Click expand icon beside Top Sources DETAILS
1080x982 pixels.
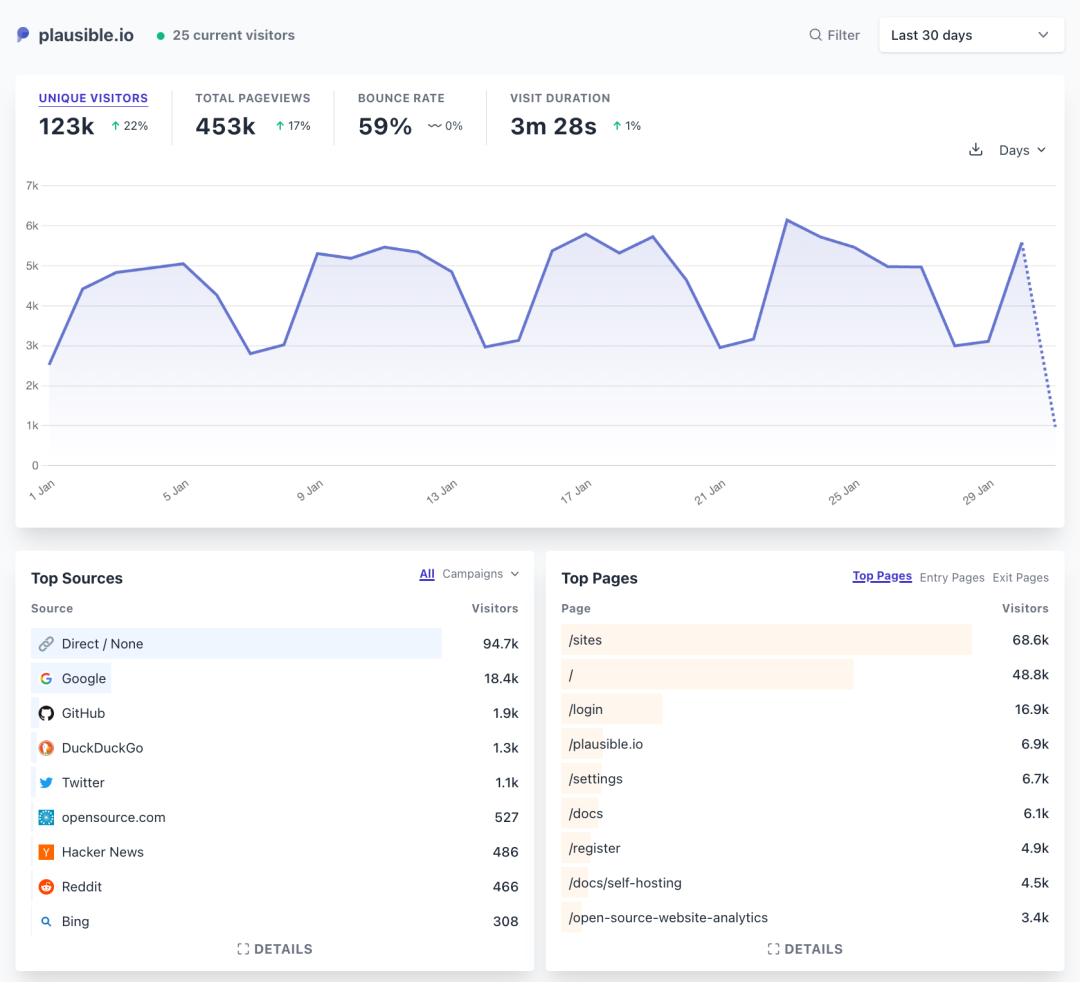243,949
